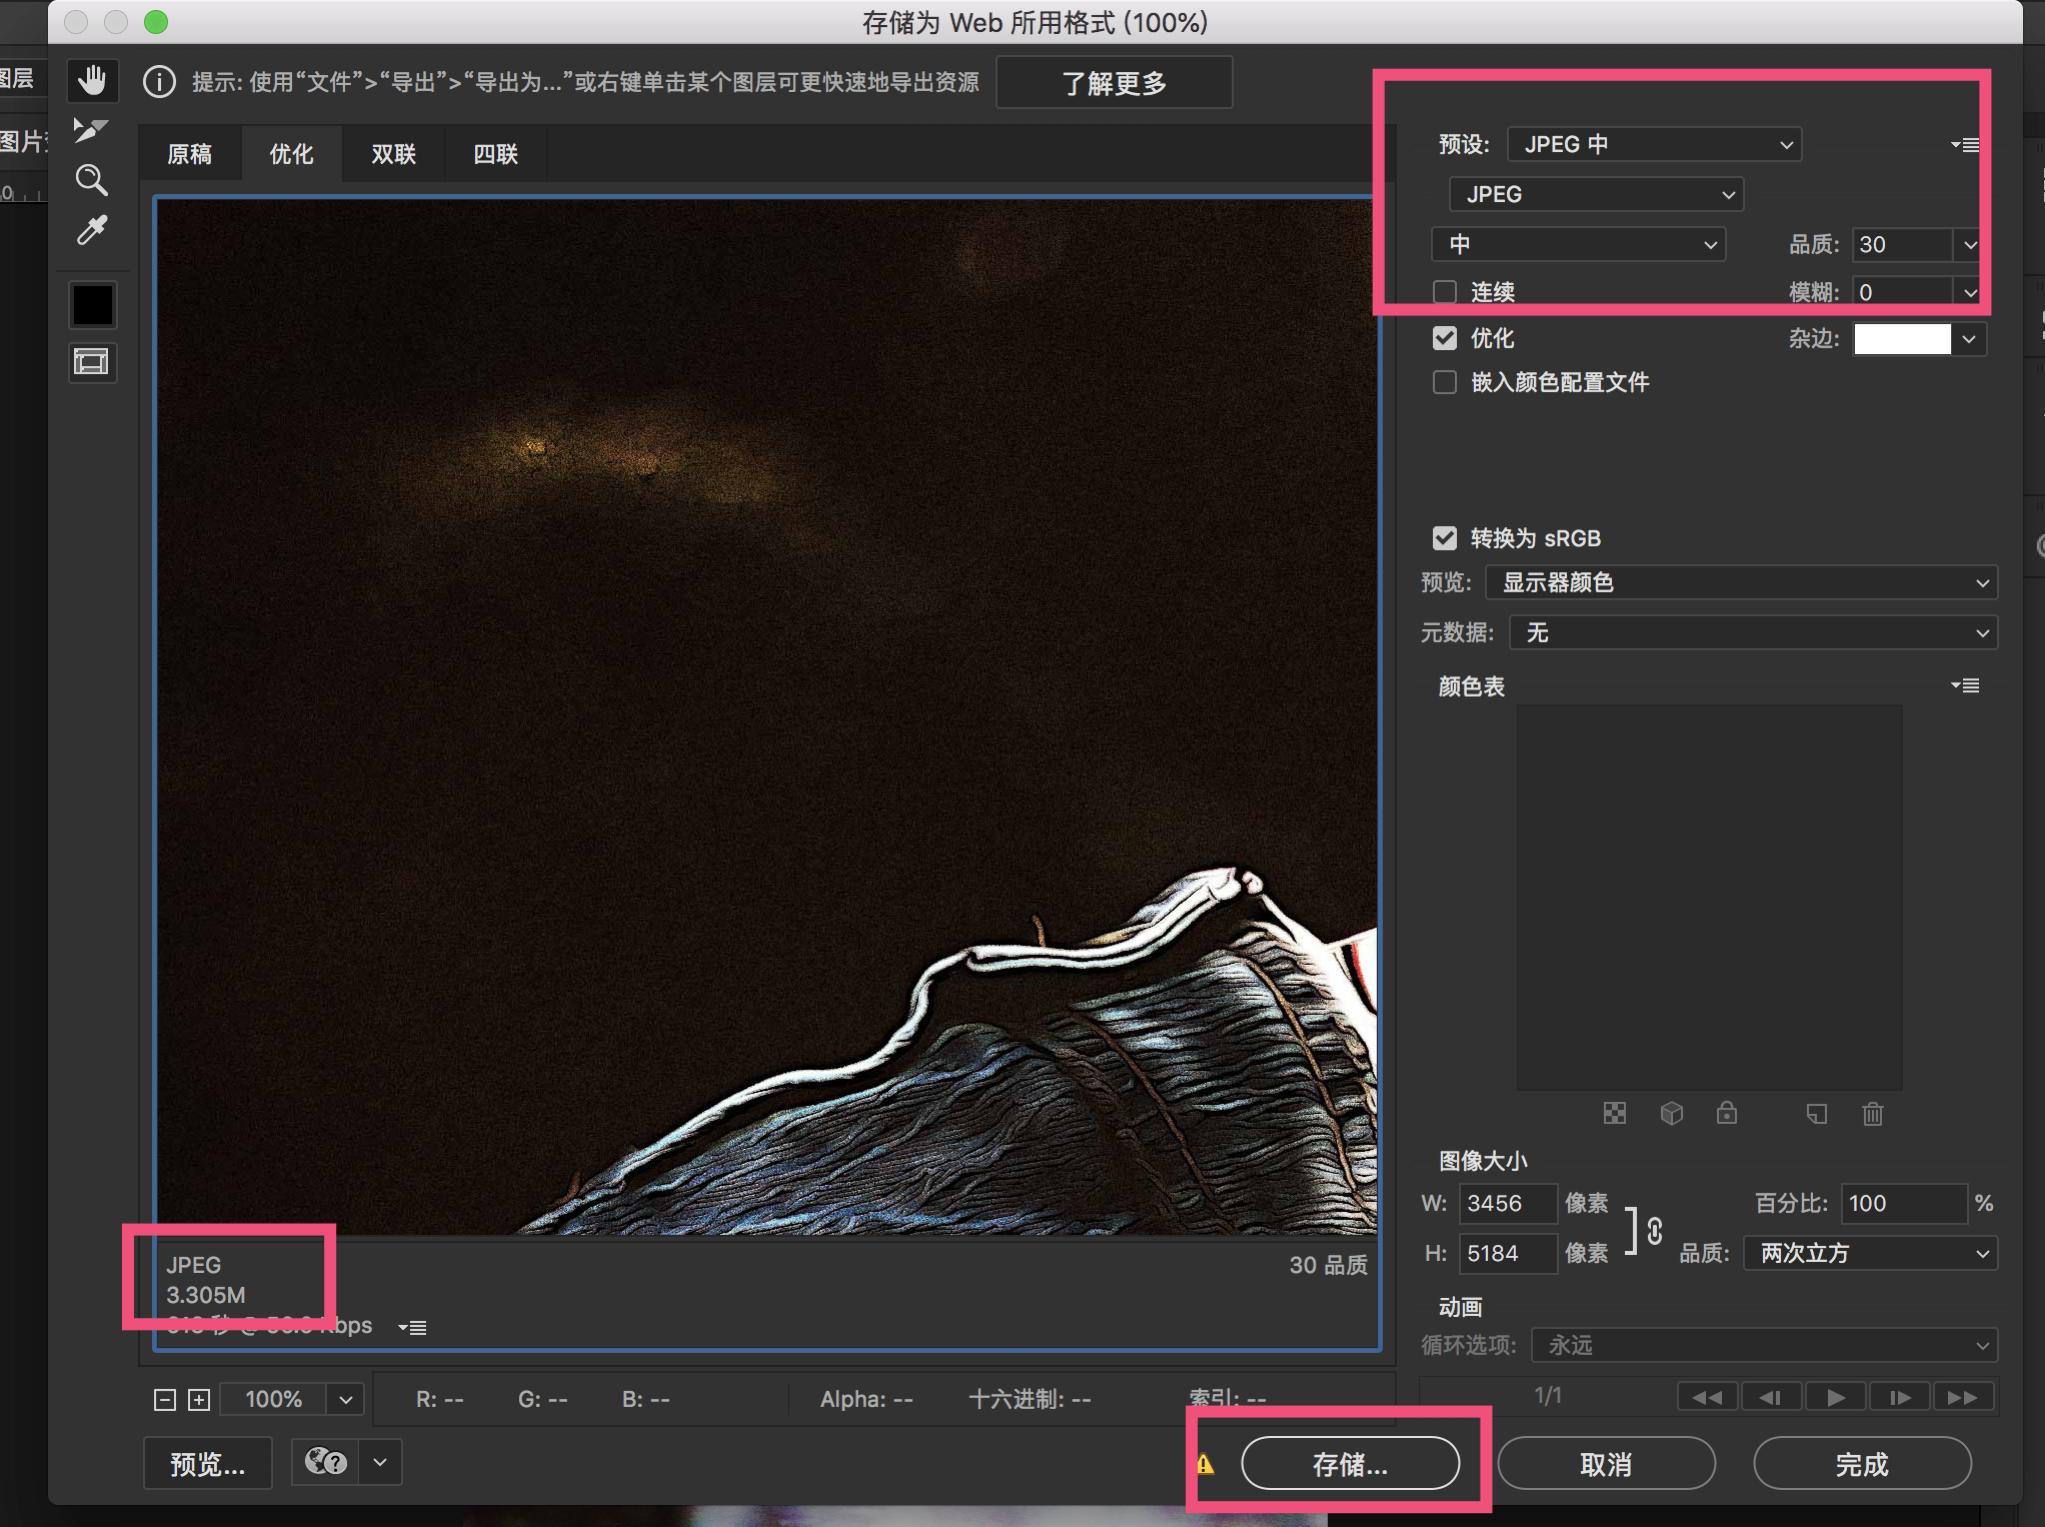Viewport: 2045px width, 1527px height.
Task: Click the 存储... button
Action: 1349,1464
